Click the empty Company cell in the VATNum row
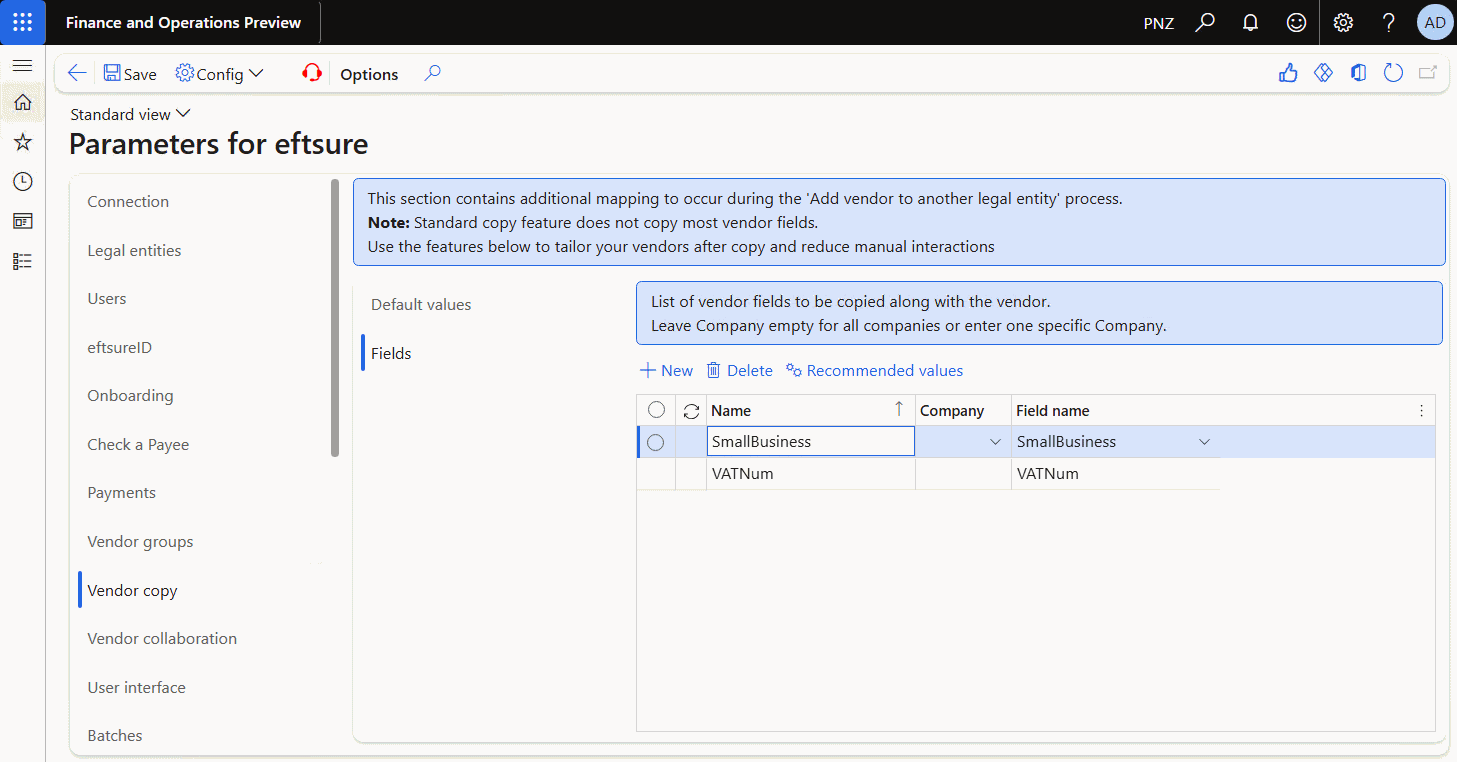 pyautogui.click(x=963, y=474)
